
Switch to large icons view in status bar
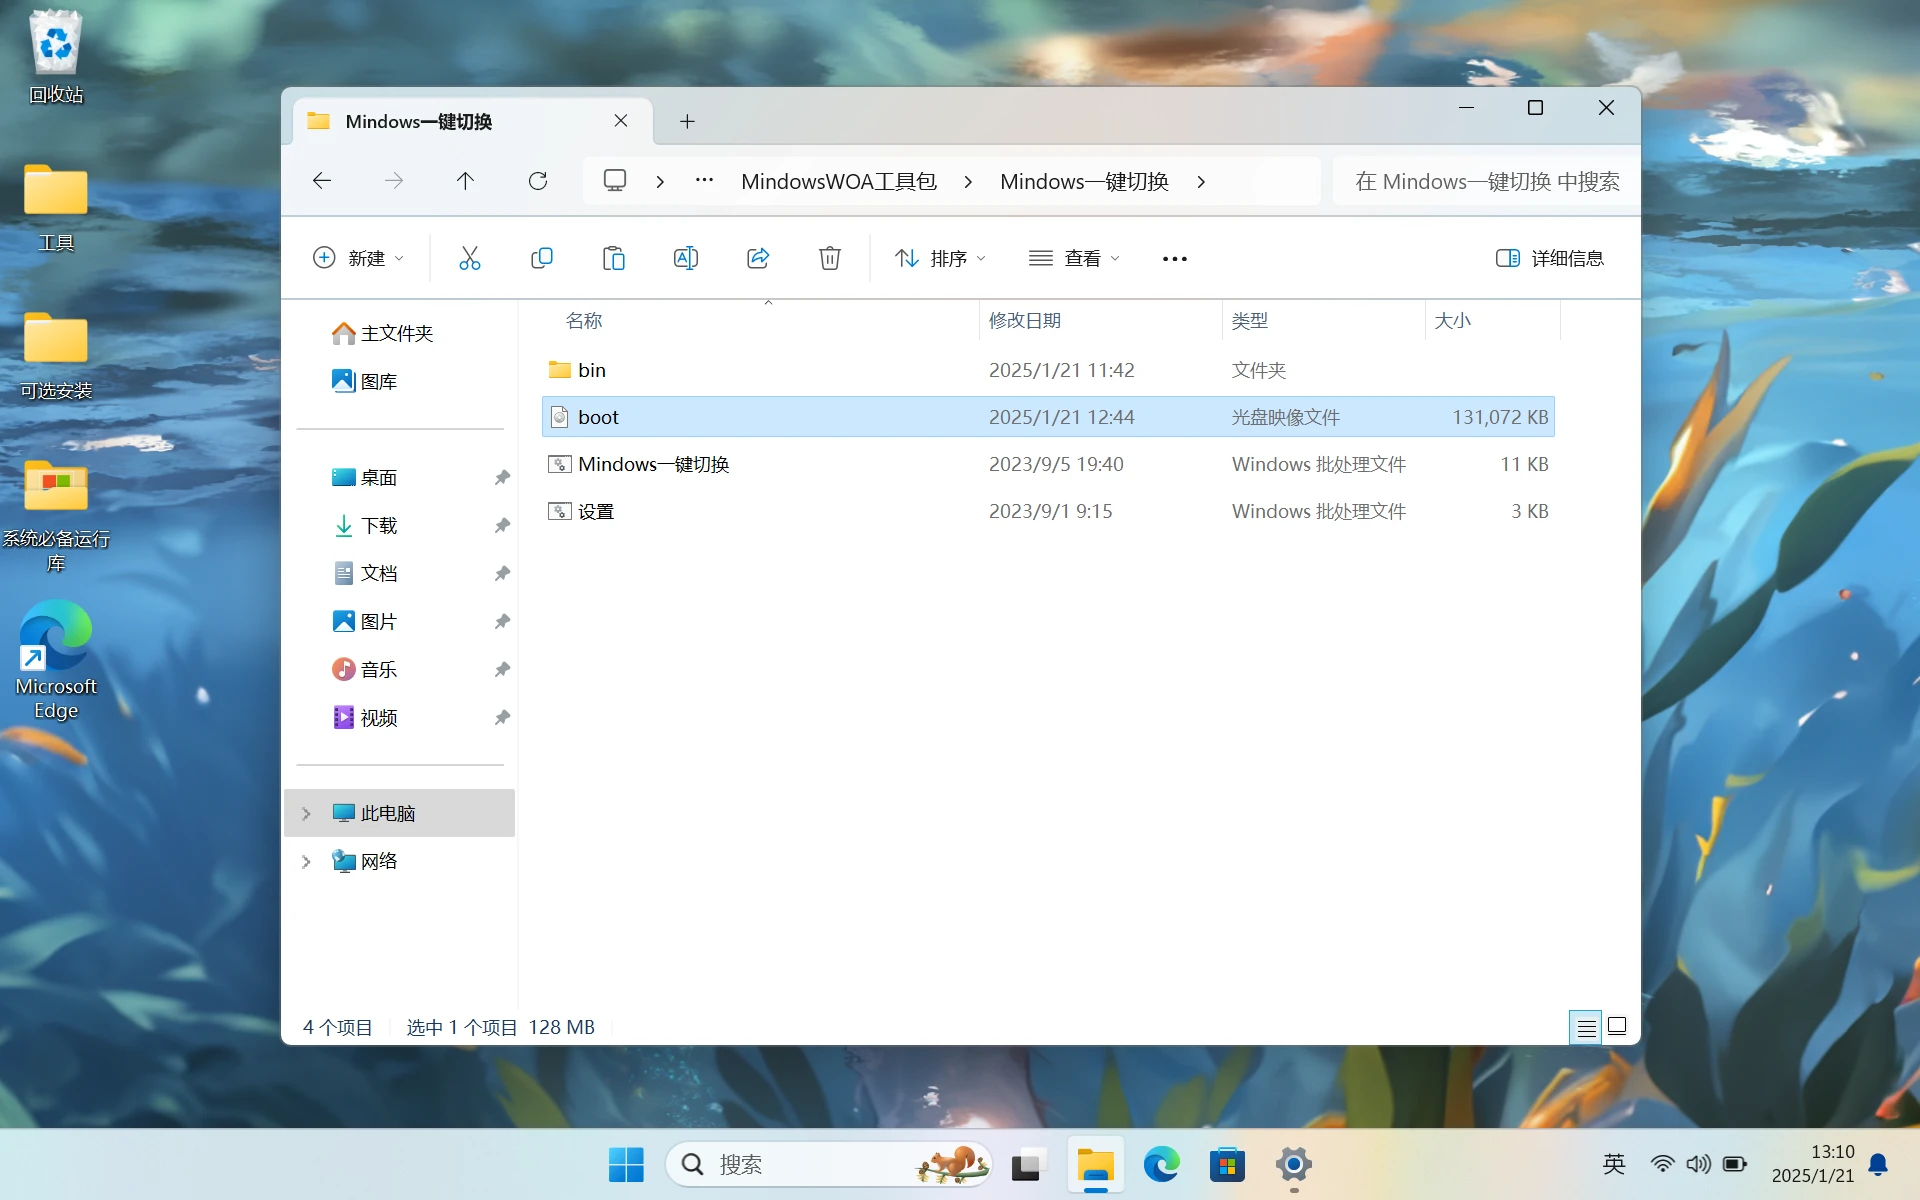coord(1617,1026)
